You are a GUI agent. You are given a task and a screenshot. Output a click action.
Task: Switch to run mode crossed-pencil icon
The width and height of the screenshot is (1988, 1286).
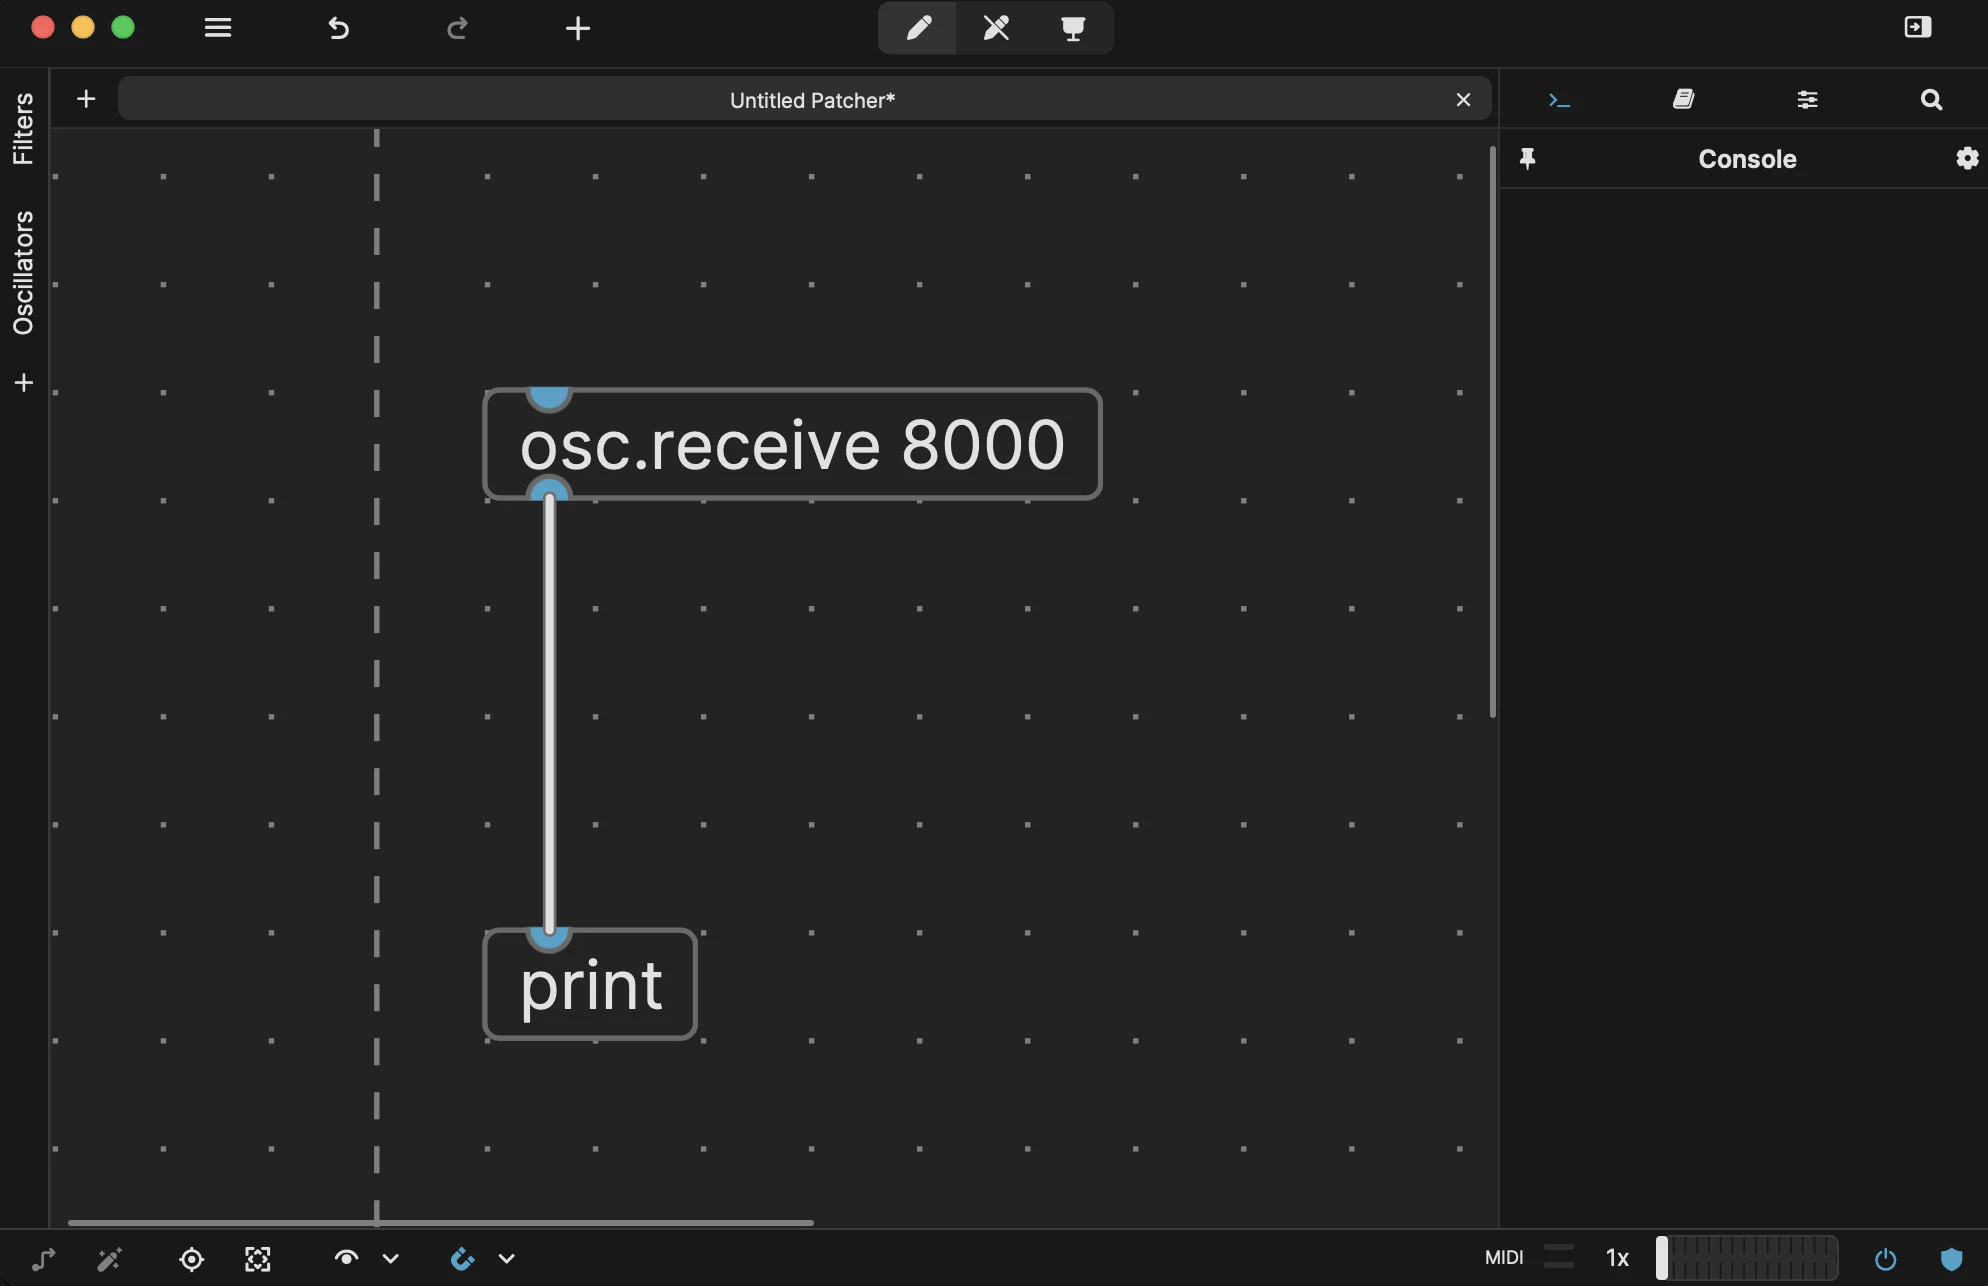[996, 28]
